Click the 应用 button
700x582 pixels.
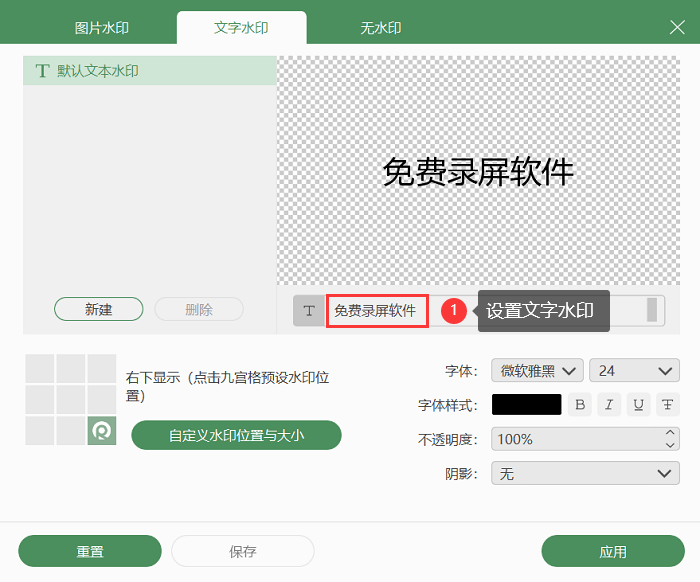(x=613, y=551)
